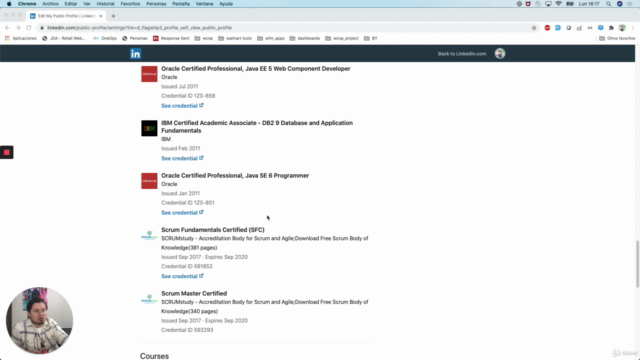Open See credential for Scrum Fundamentals Certified
Screen dimensions: 640x360
coord(182,276)
